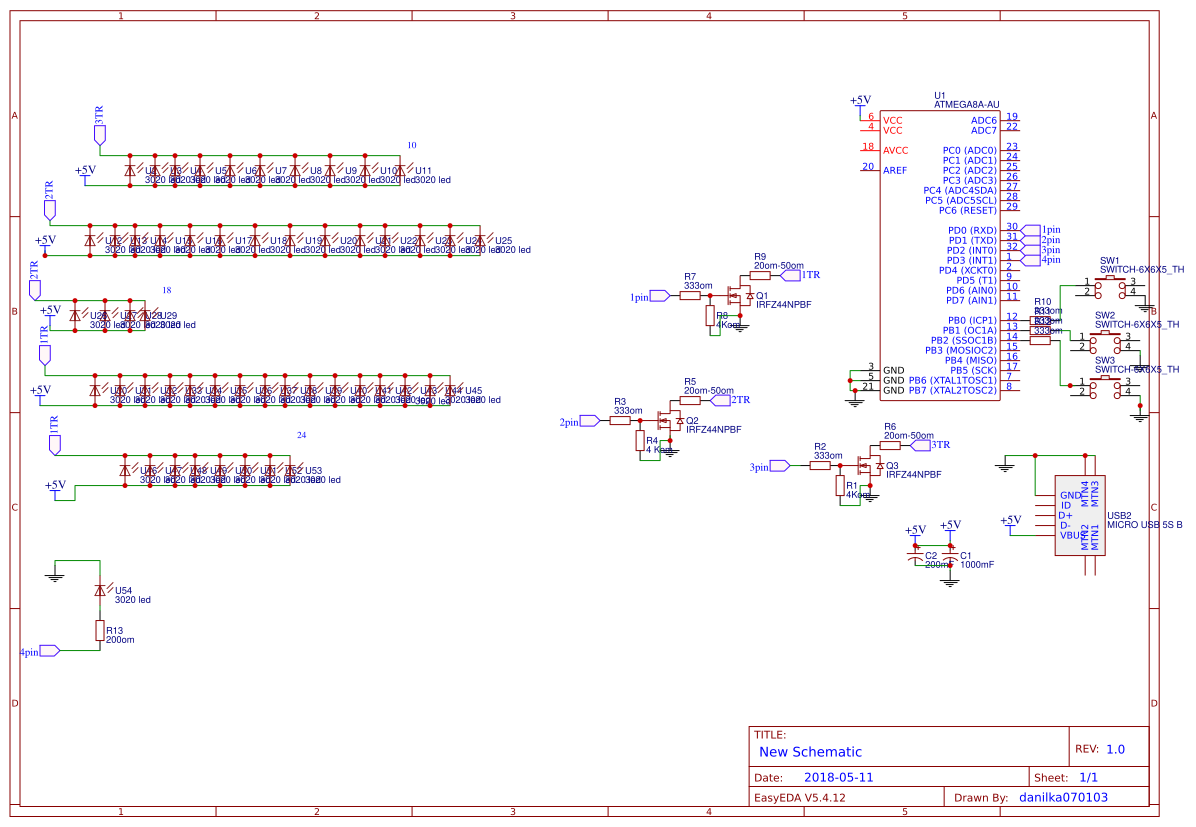This screenshot has width=1196, height=827.
Task: Click capacitor C1 labeled 1000mF
Action: (950, 555)
